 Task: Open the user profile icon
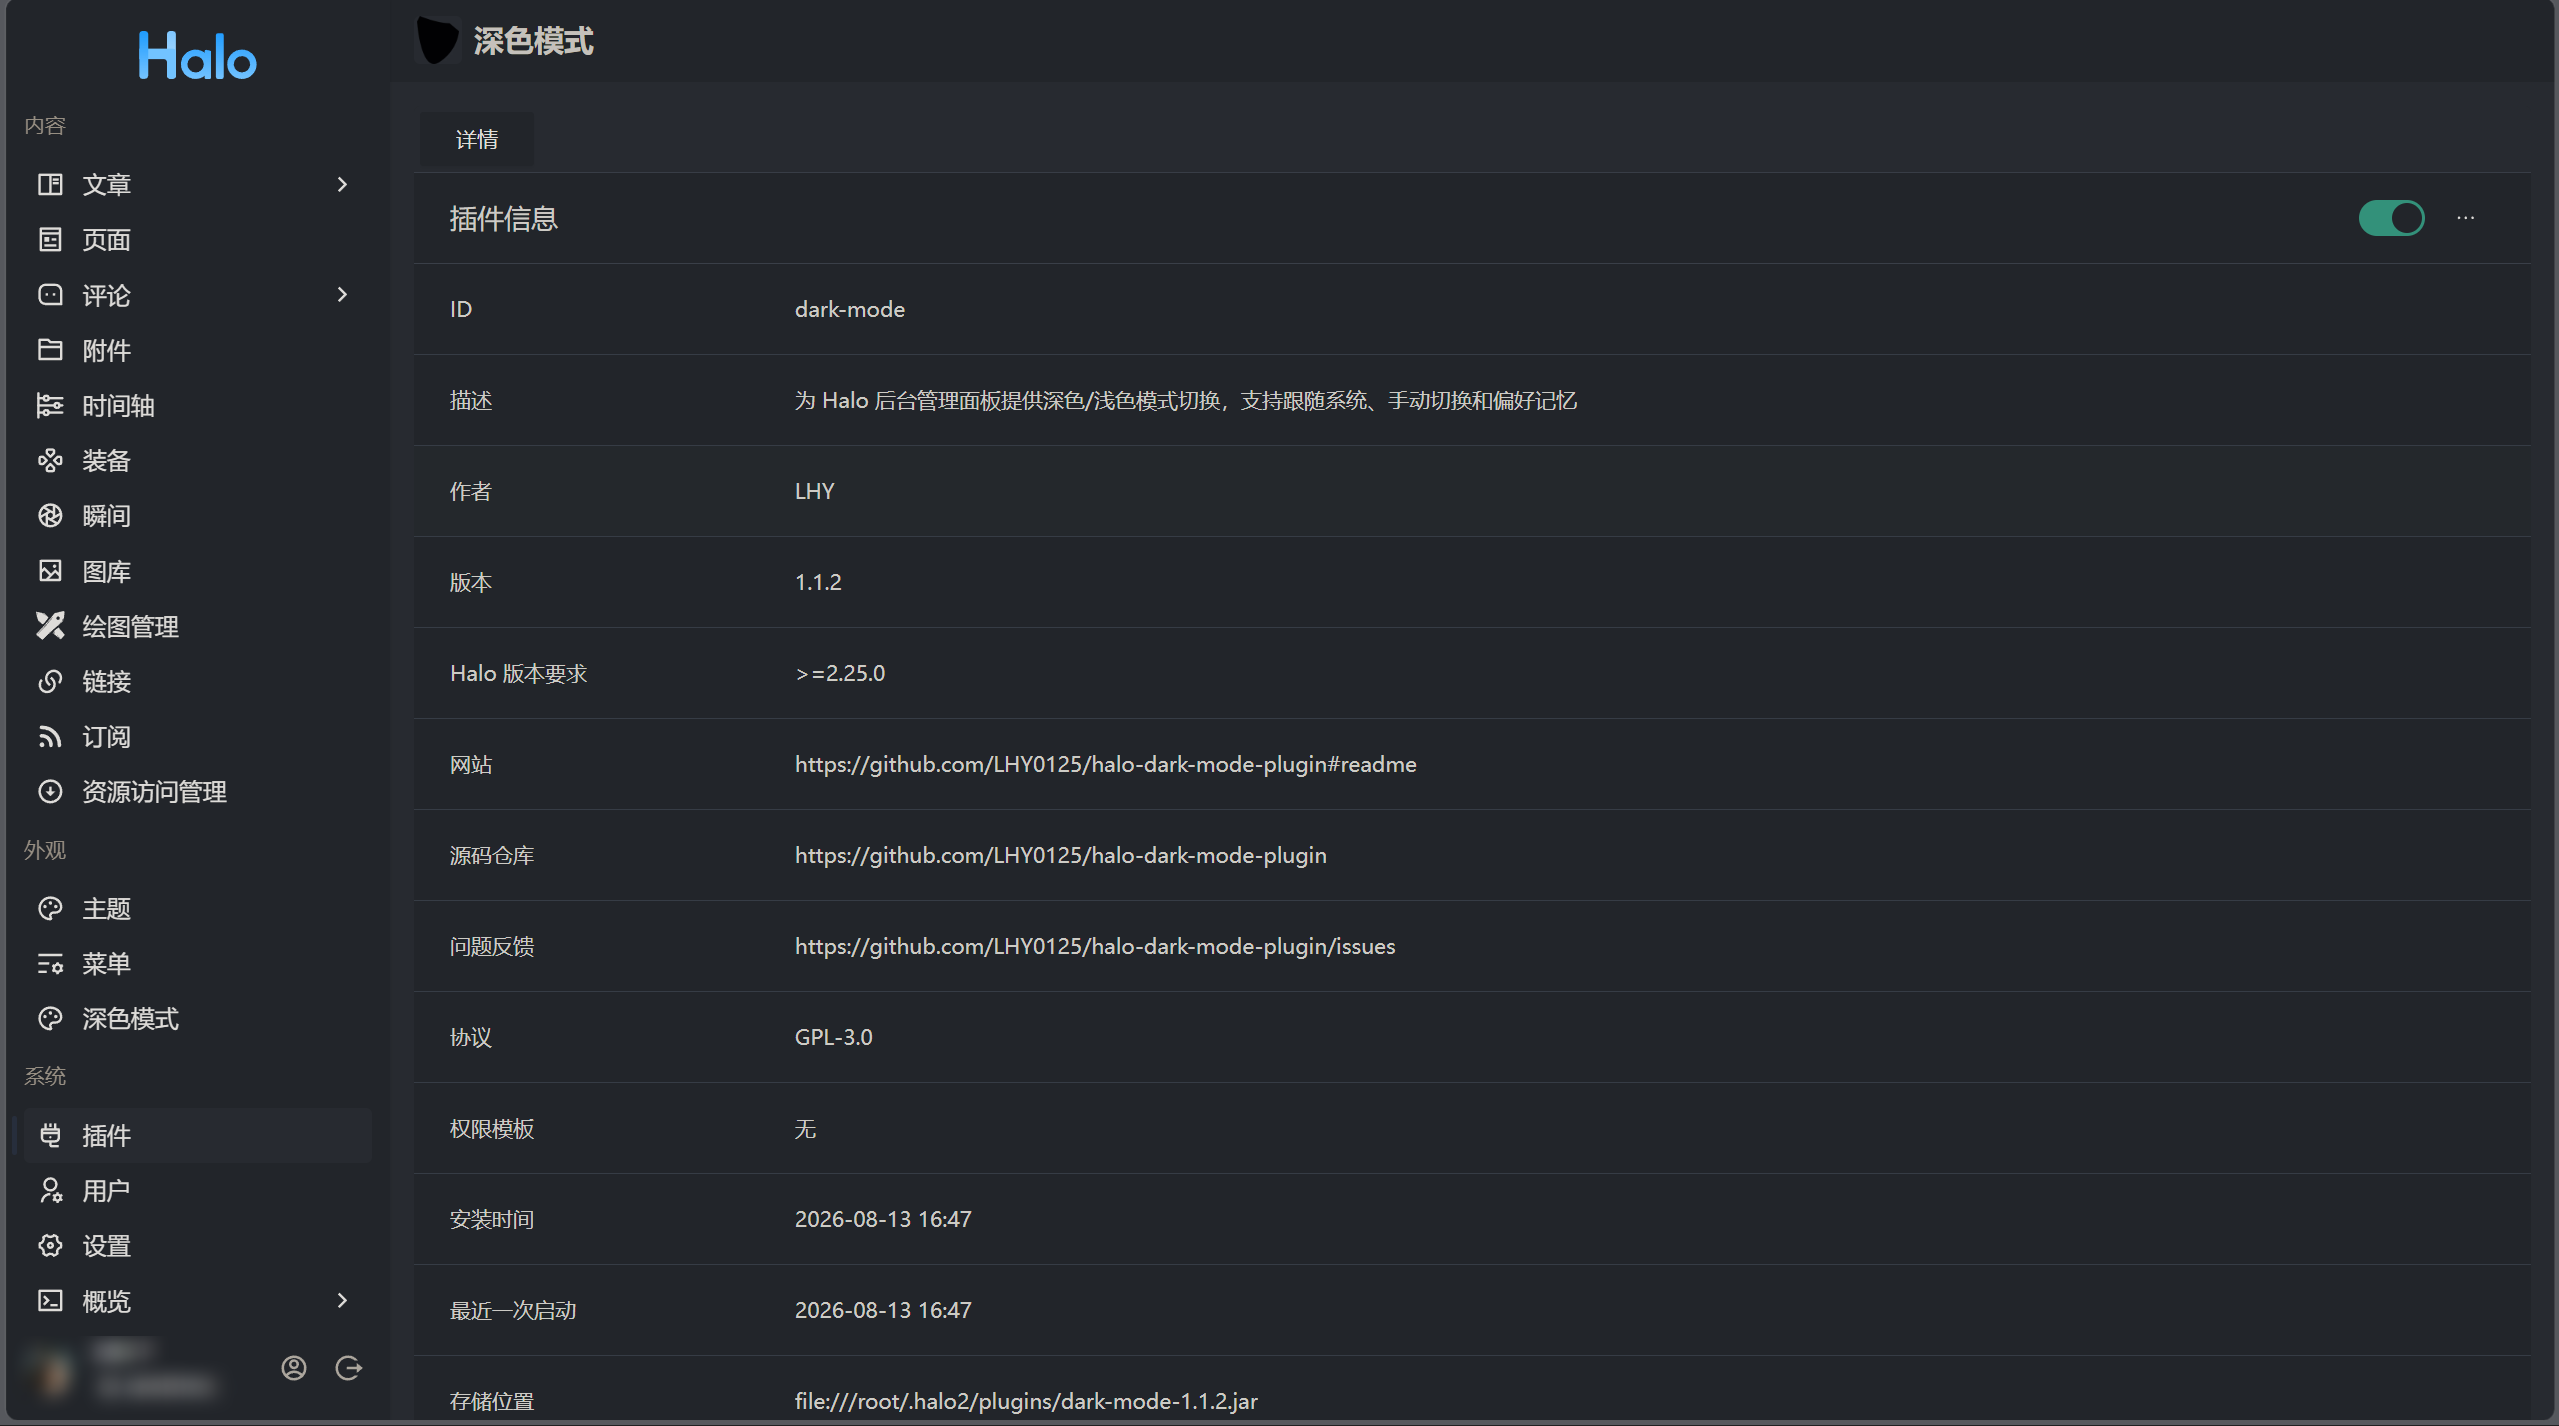[x=294, y=1368]
